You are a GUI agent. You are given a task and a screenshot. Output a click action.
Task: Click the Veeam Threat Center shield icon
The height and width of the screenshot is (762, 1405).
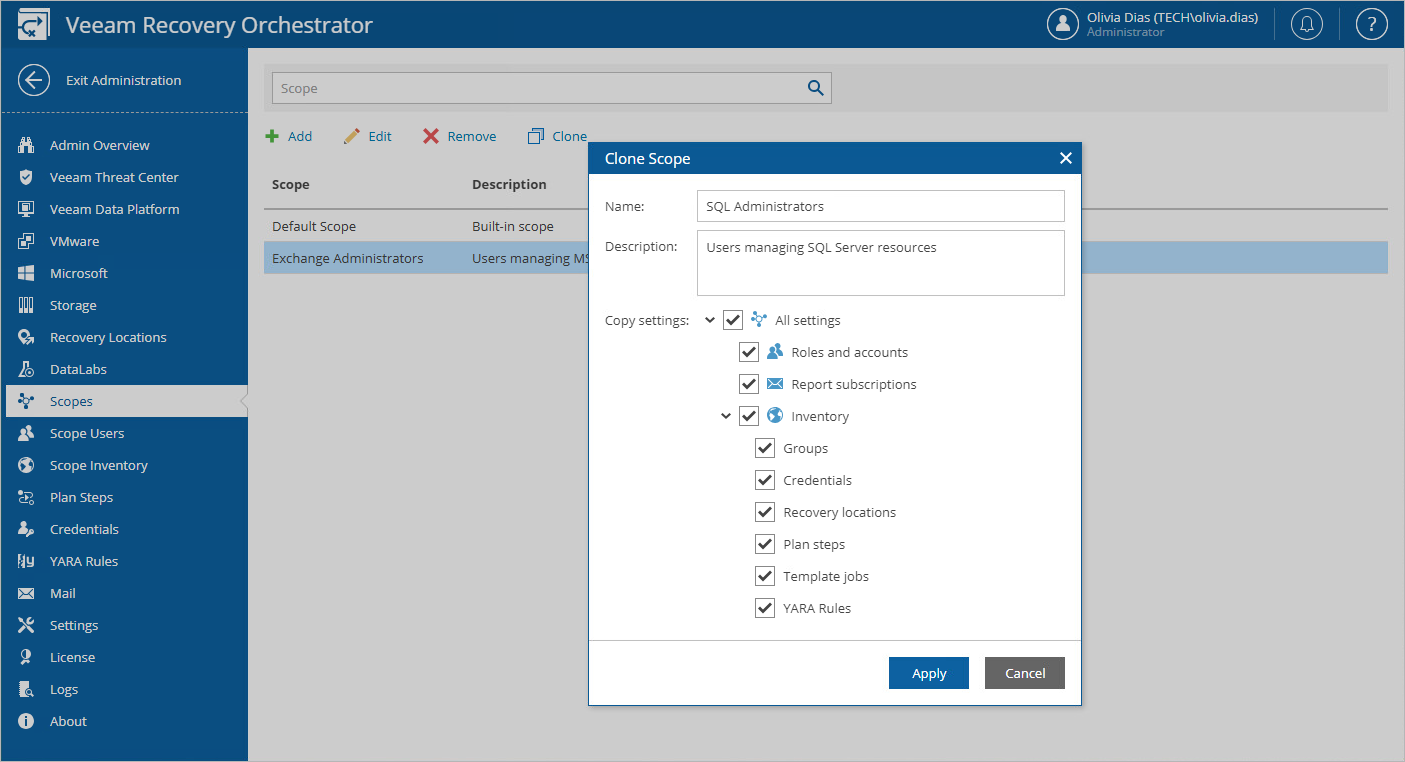click(x=27, y=177)
